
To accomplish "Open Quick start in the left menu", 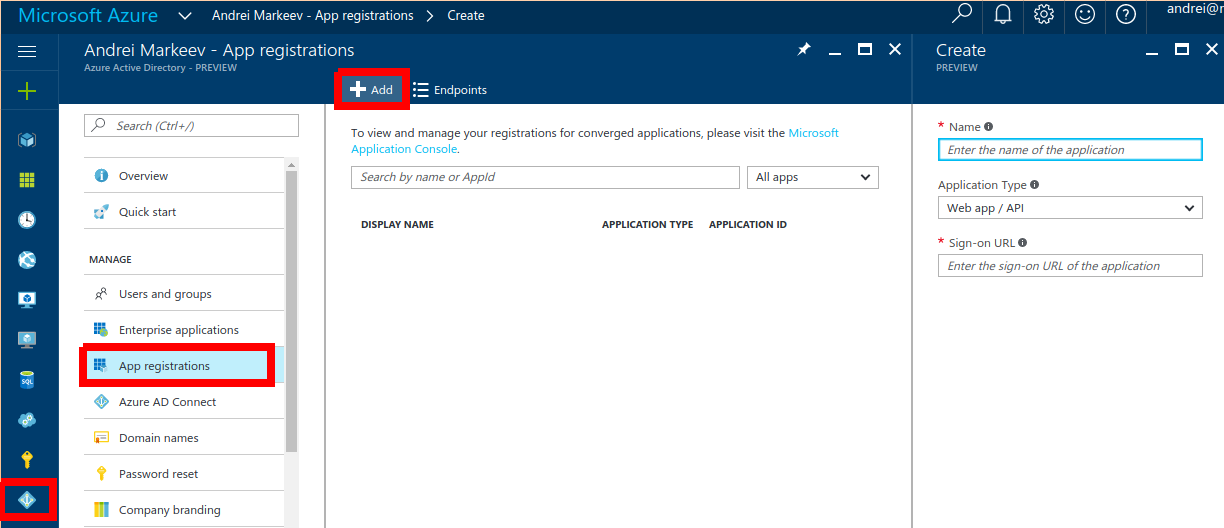I will pos(184,212).
